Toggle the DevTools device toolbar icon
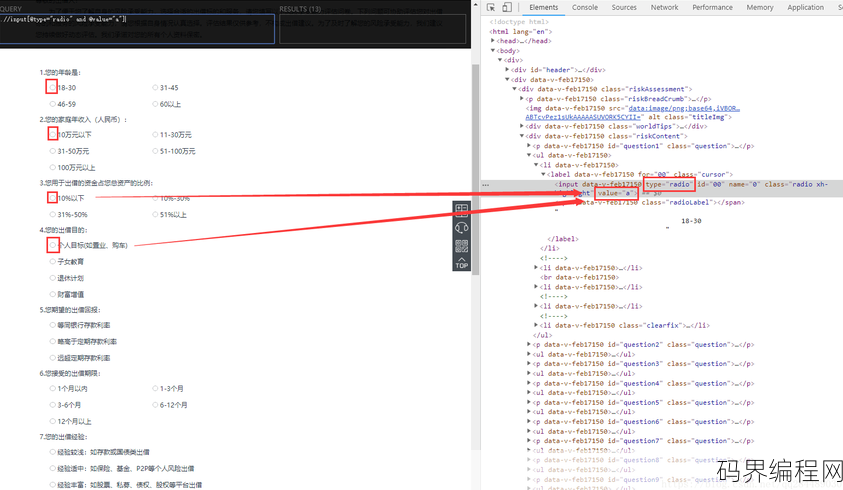843x490 pixels. [506, 7]
